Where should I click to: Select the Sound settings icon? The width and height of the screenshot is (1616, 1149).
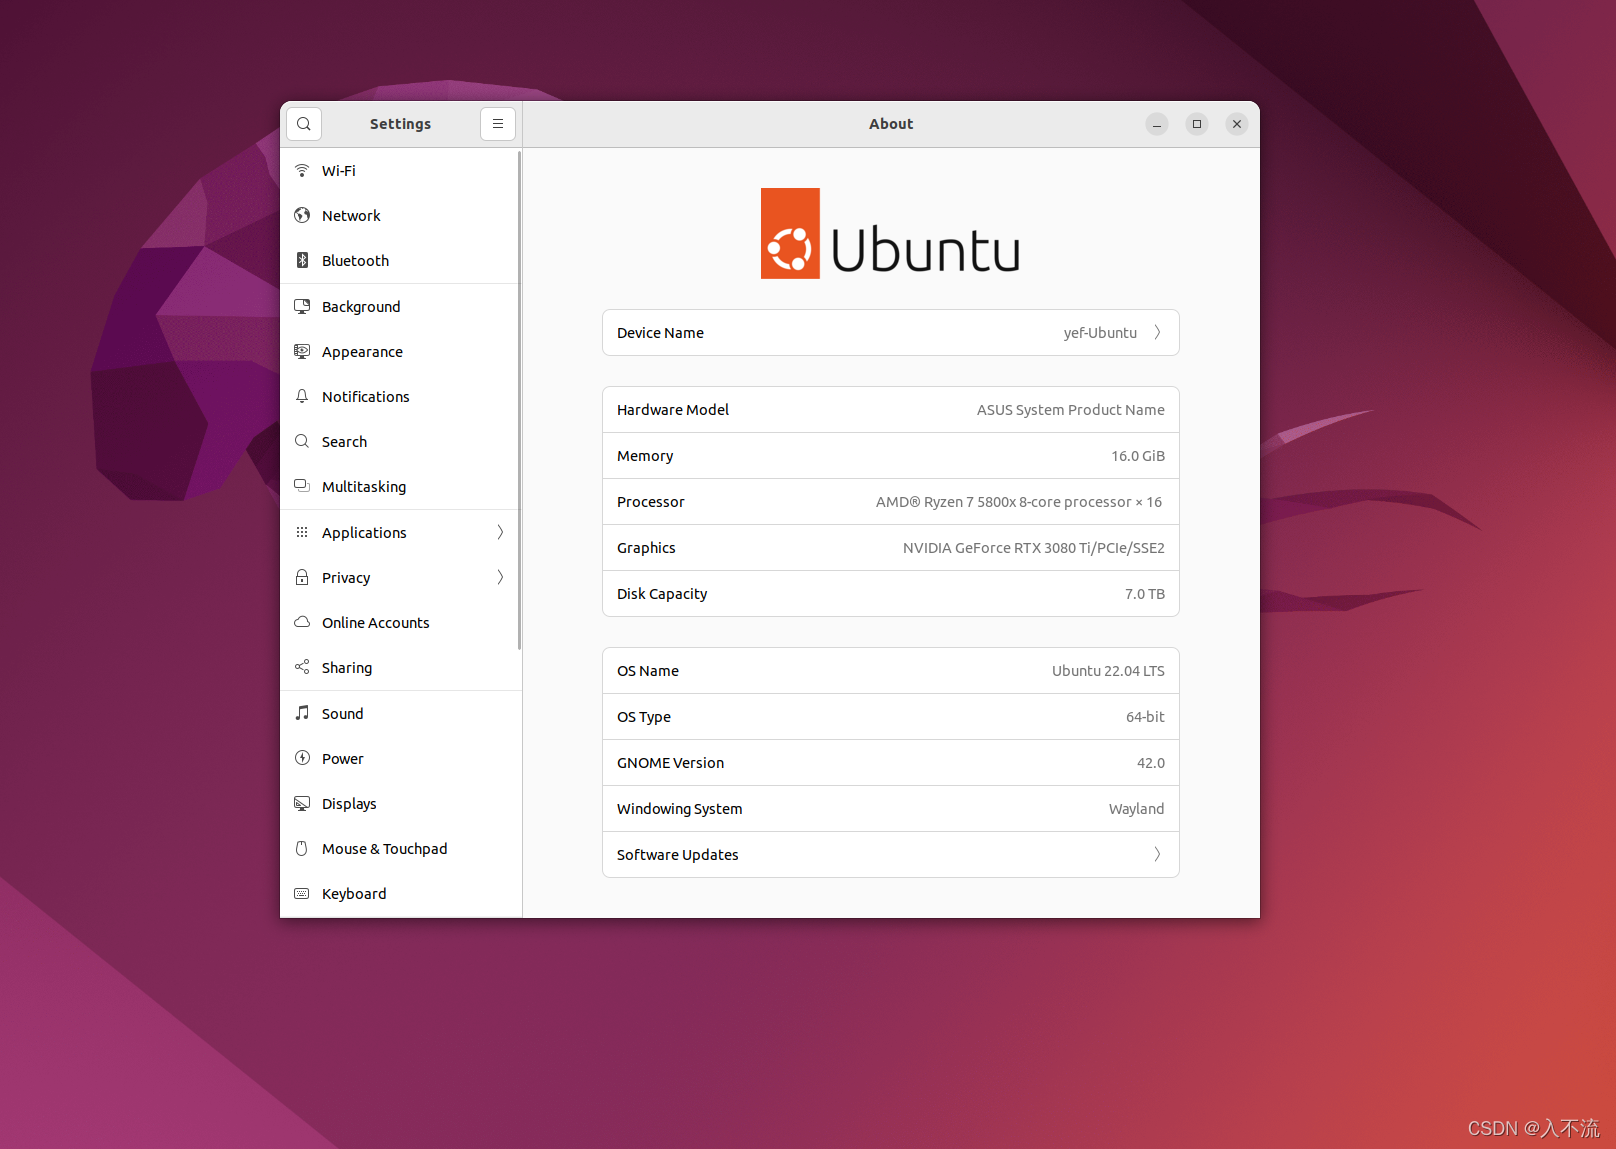303,713
